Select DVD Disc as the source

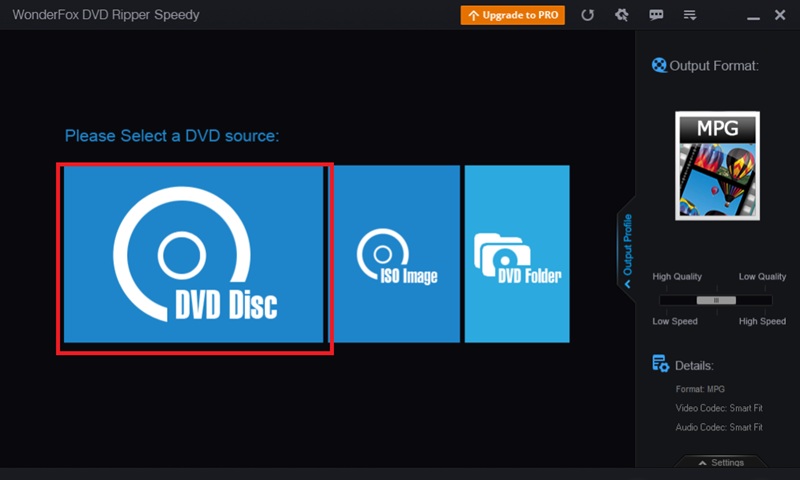click(x=193, y=254)
